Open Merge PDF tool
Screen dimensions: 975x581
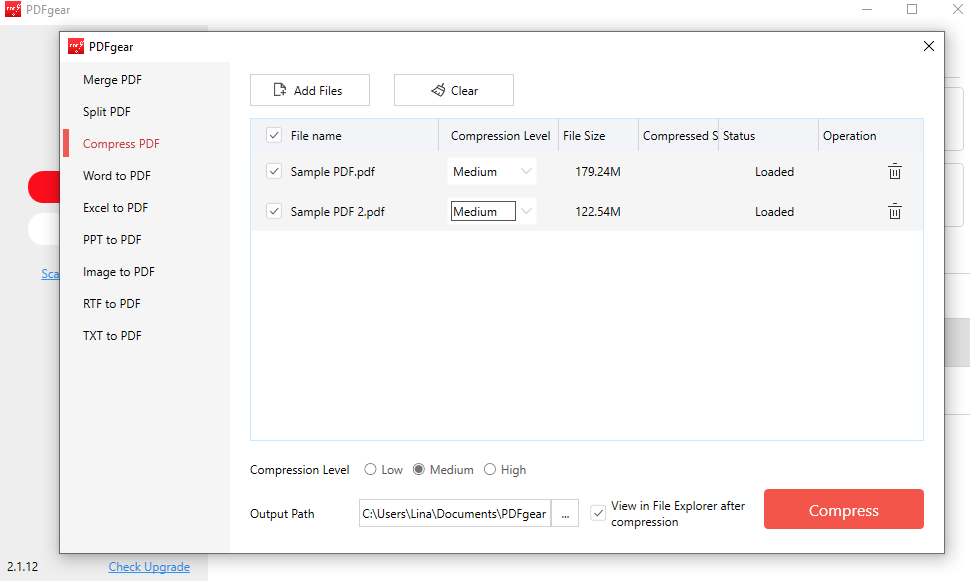(x=113, y=80)
